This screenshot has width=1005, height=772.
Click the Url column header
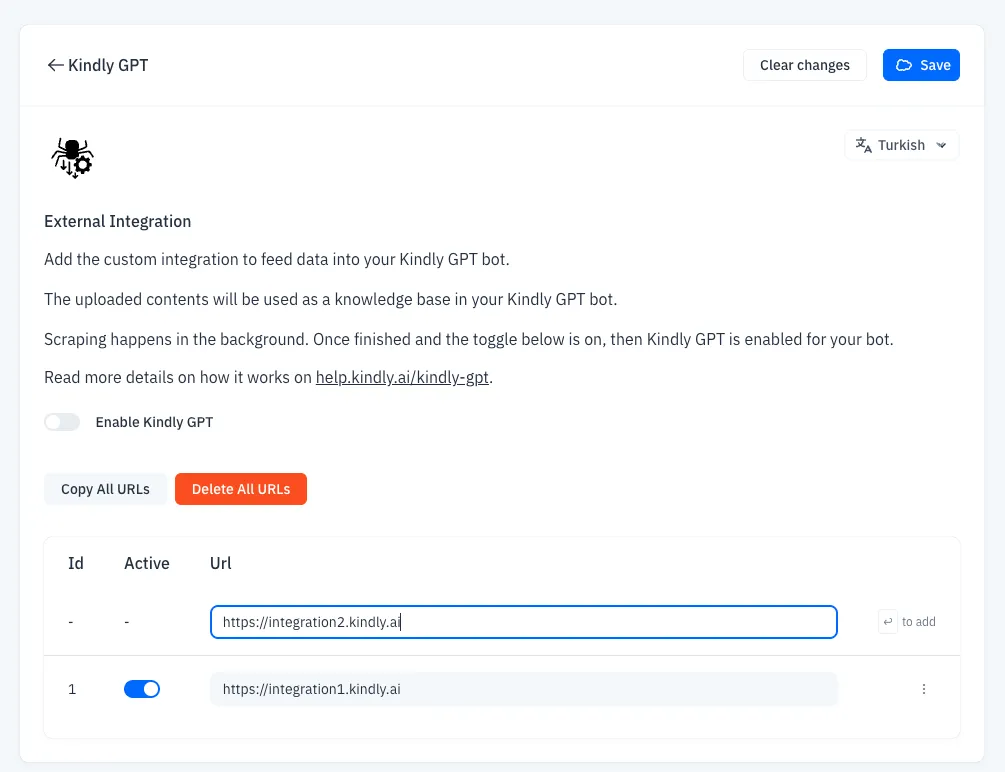(x=220, y=563)
